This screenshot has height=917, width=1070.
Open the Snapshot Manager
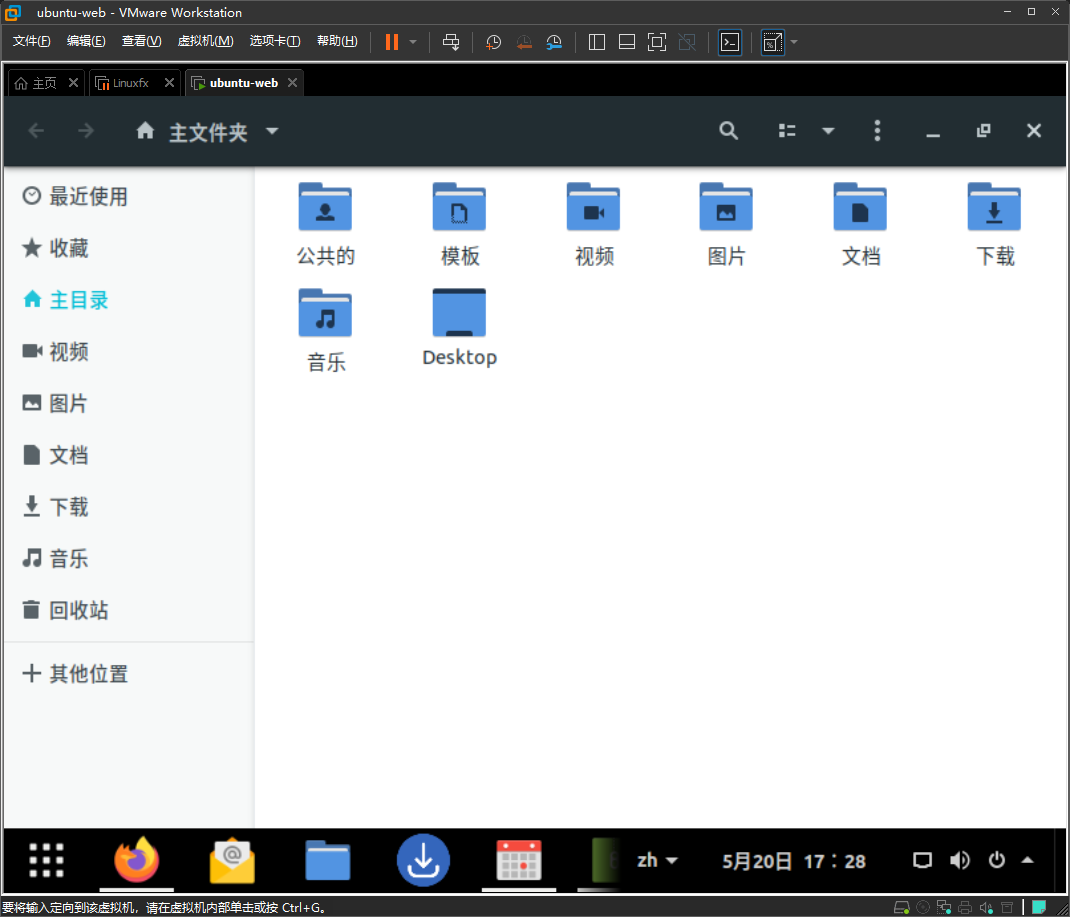coord(553,42)
